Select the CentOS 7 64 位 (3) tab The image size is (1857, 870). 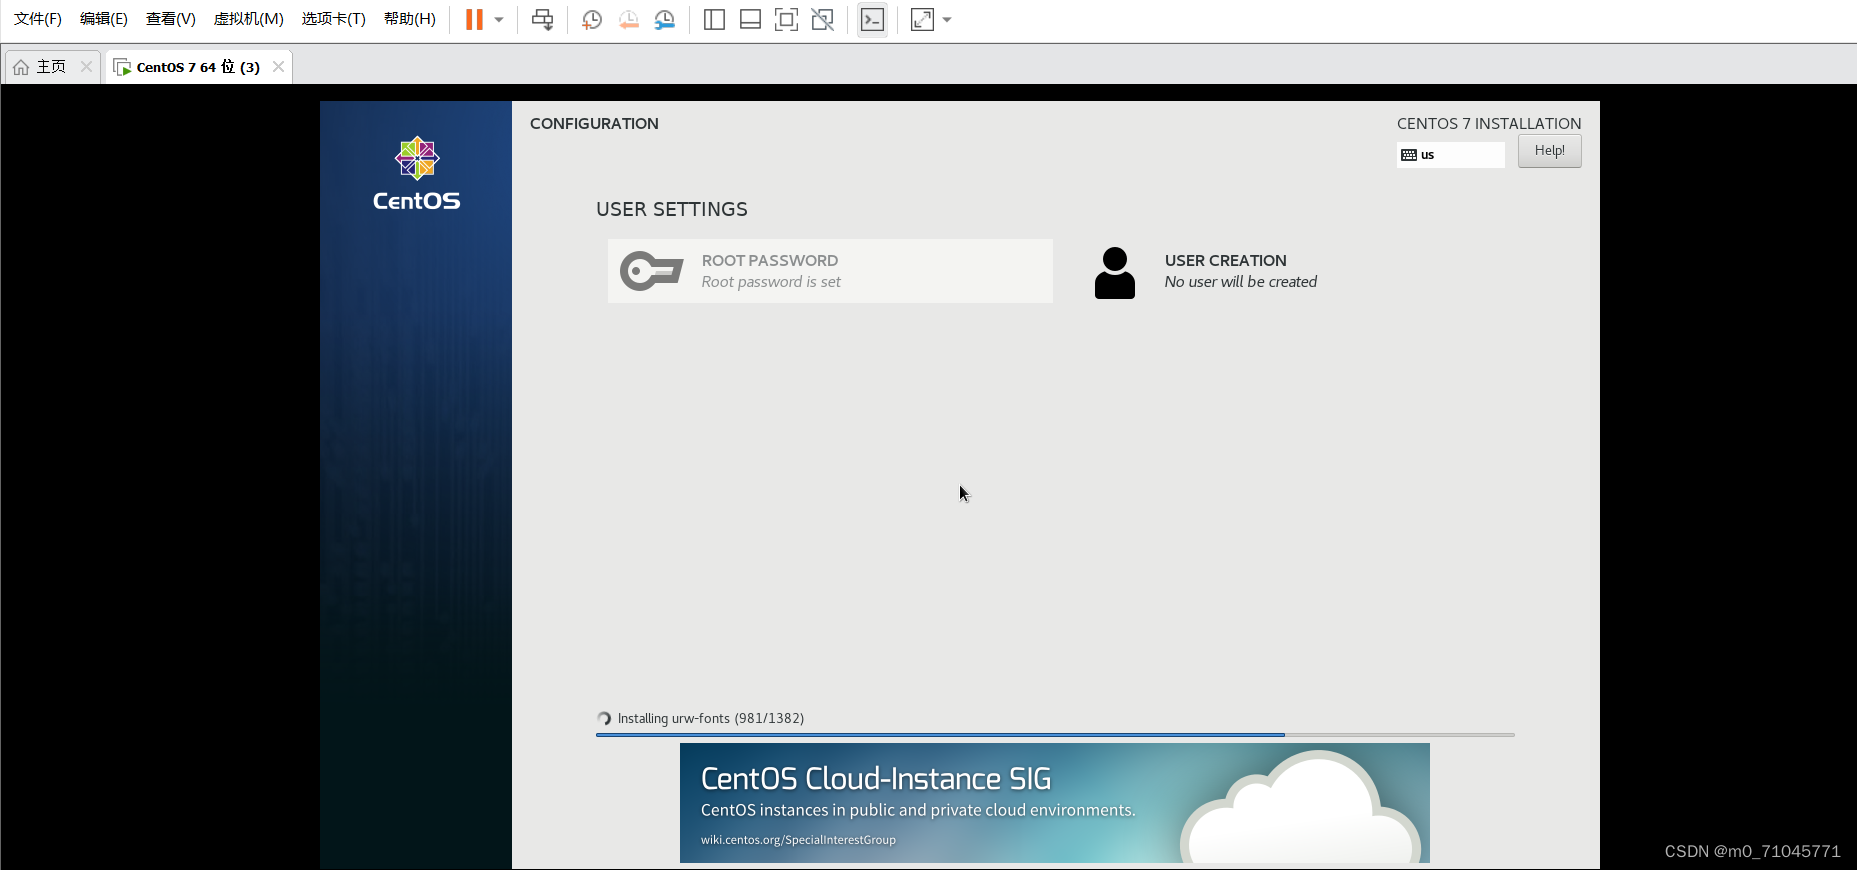[x=198, y=67]
